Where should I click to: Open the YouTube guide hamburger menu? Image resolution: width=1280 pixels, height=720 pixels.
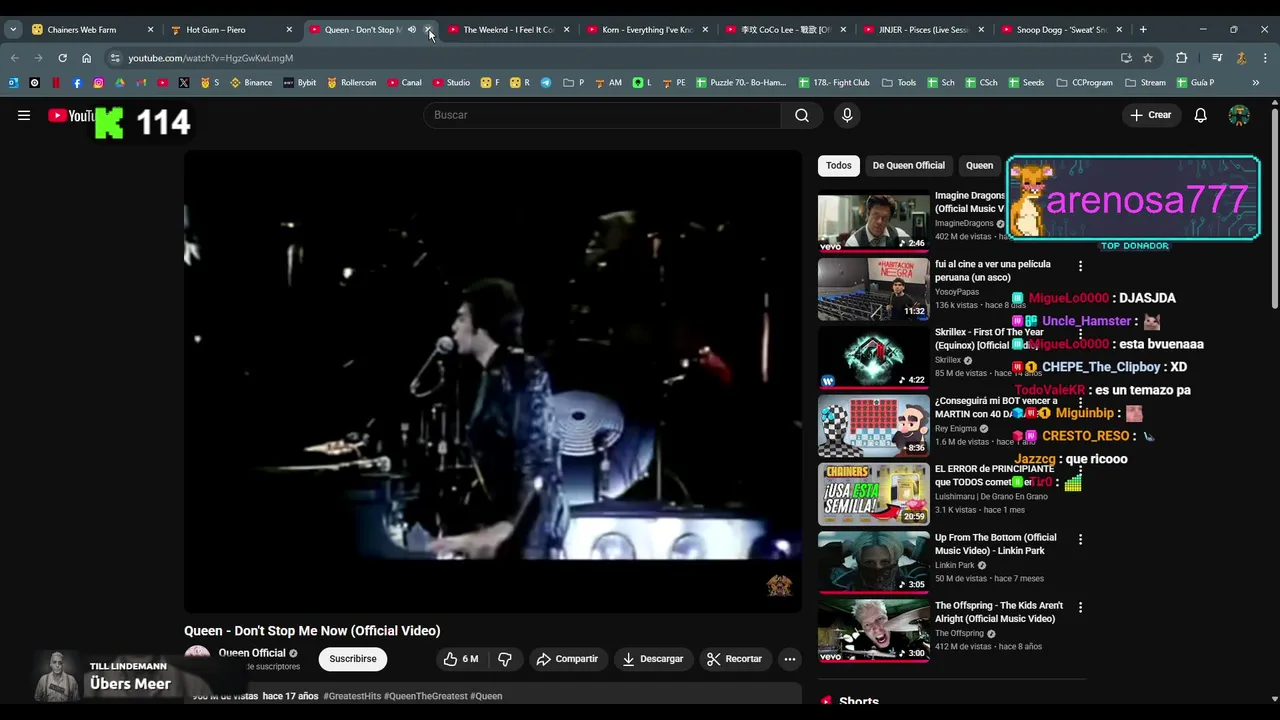[x=24, y=115]
